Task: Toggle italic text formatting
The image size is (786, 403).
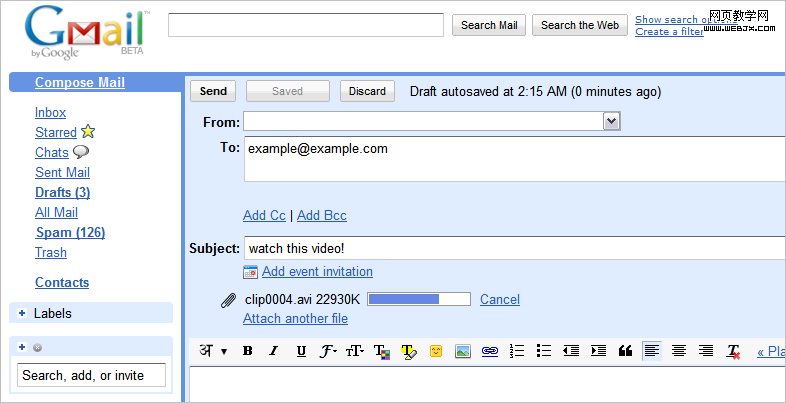Action: 273,351
